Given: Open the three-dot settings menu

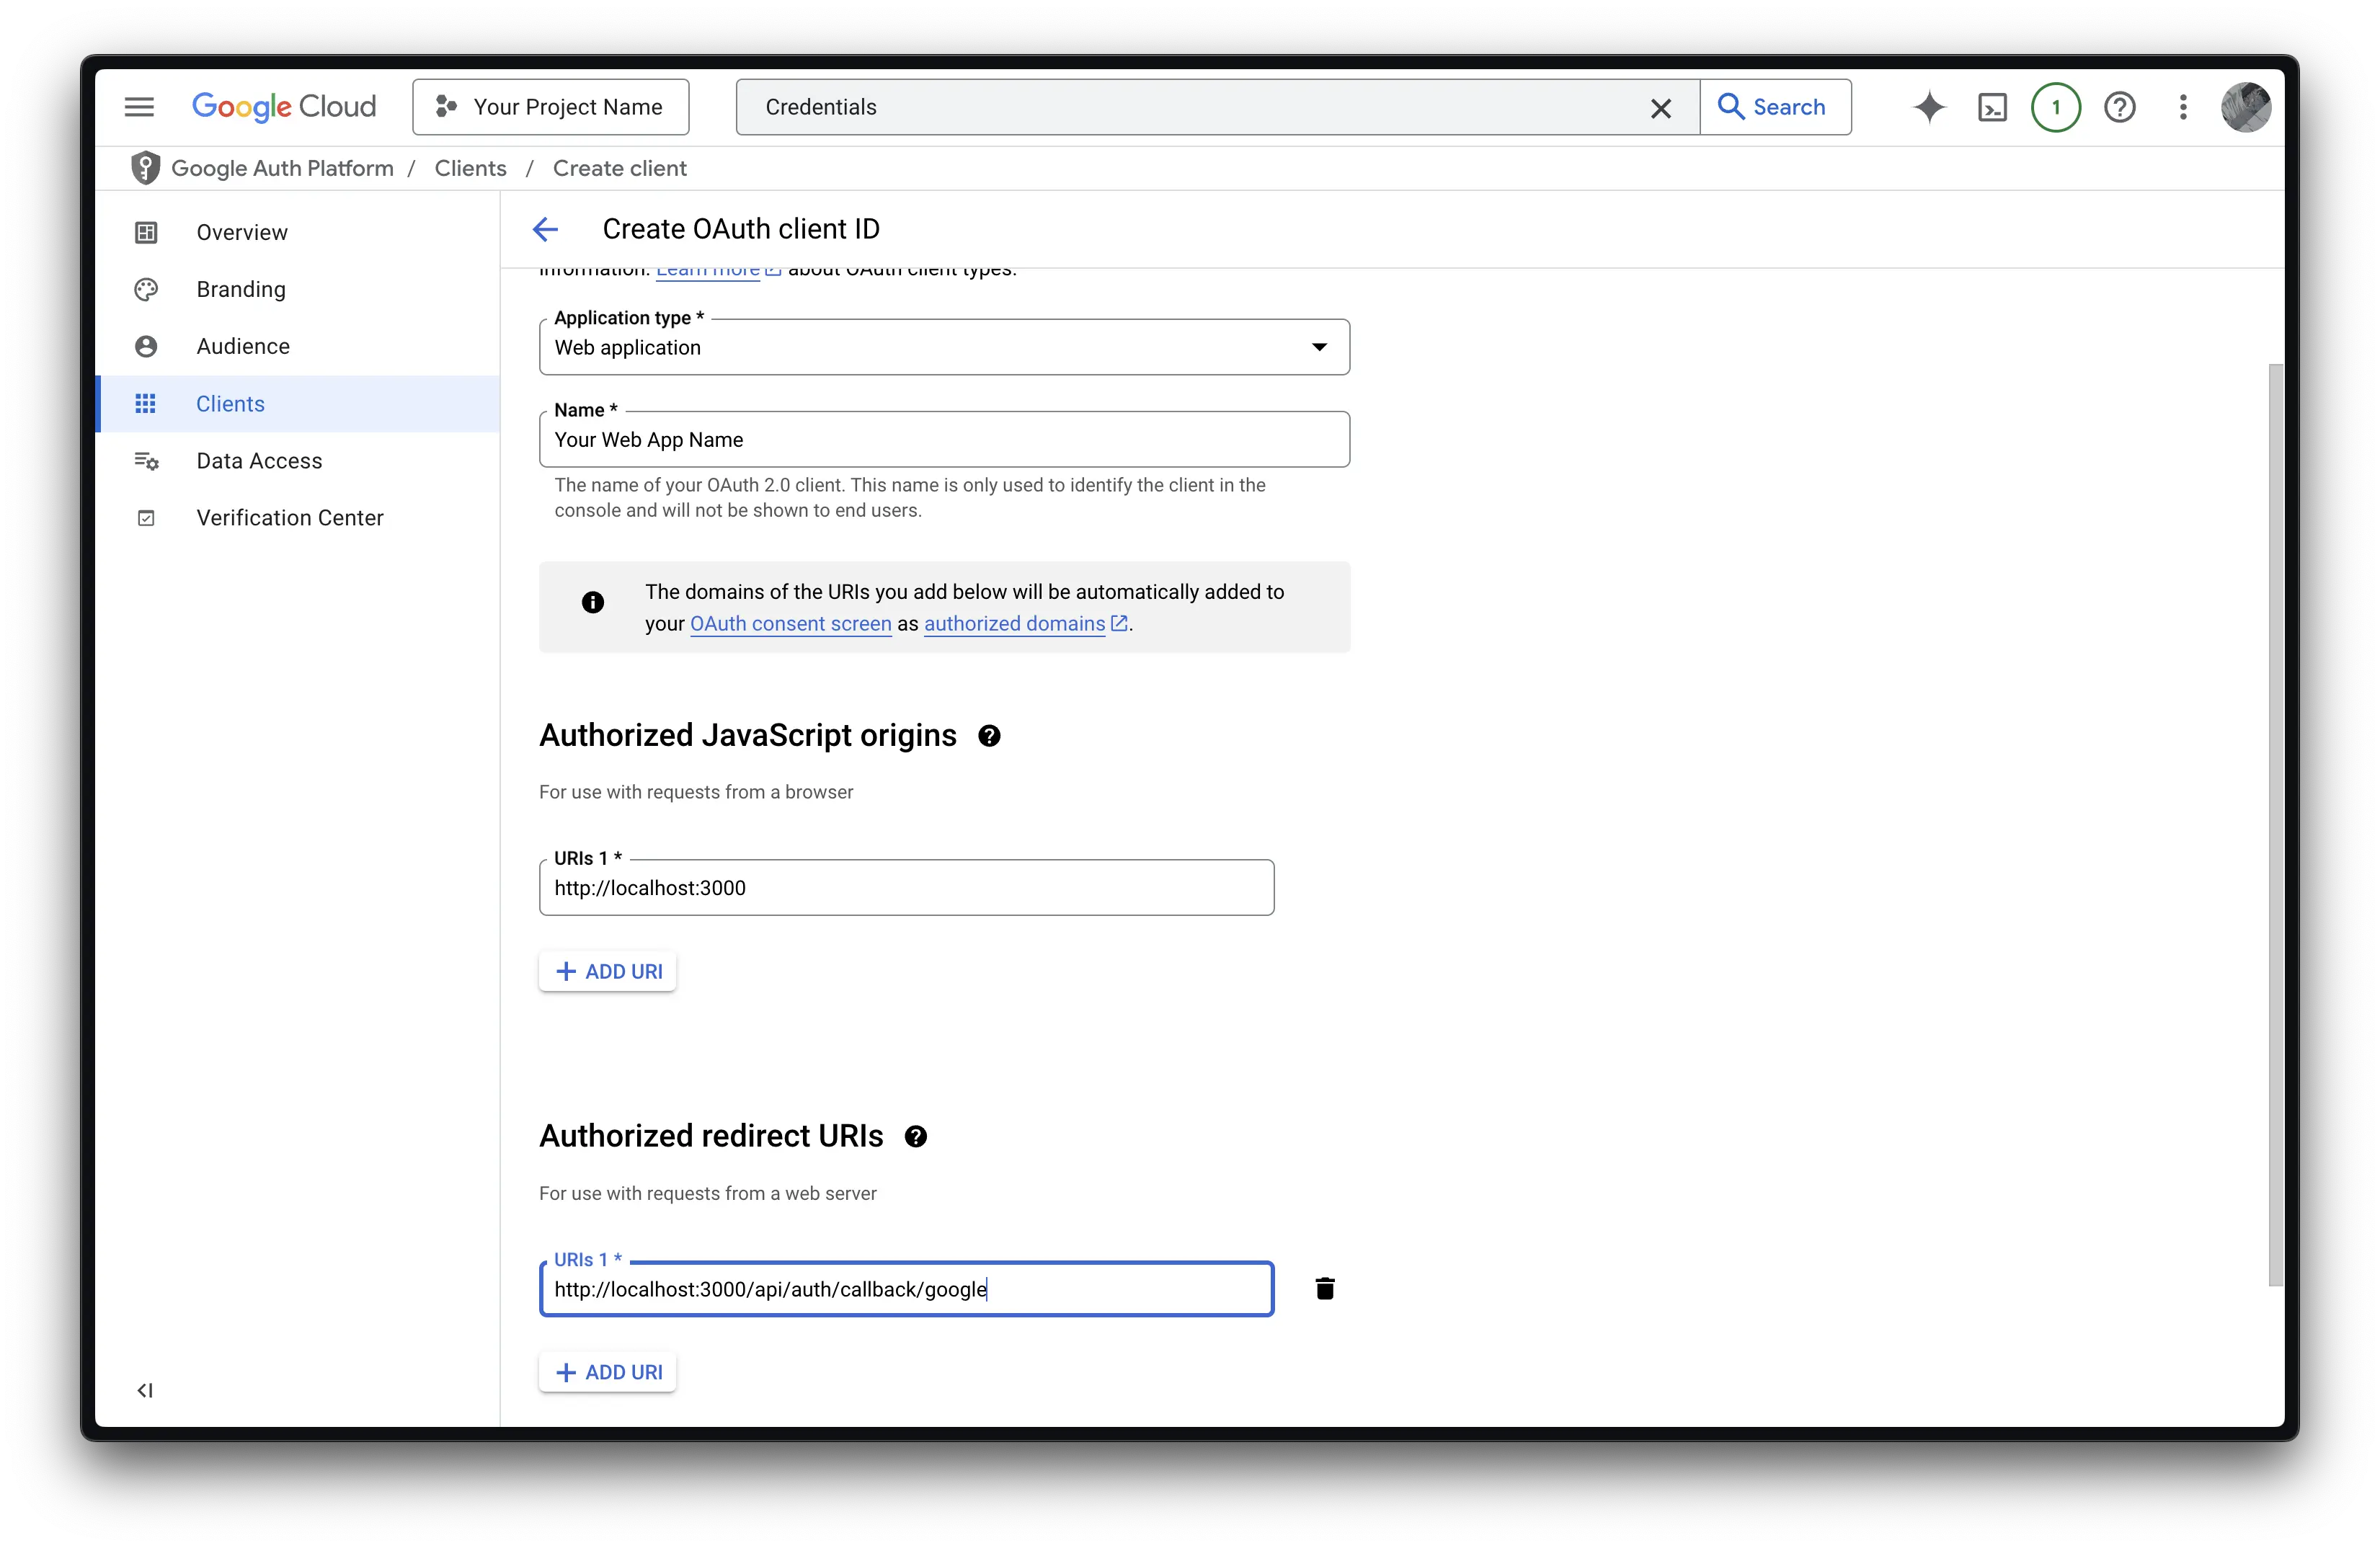Looking at the screenshot, I should pos(2183,107).
